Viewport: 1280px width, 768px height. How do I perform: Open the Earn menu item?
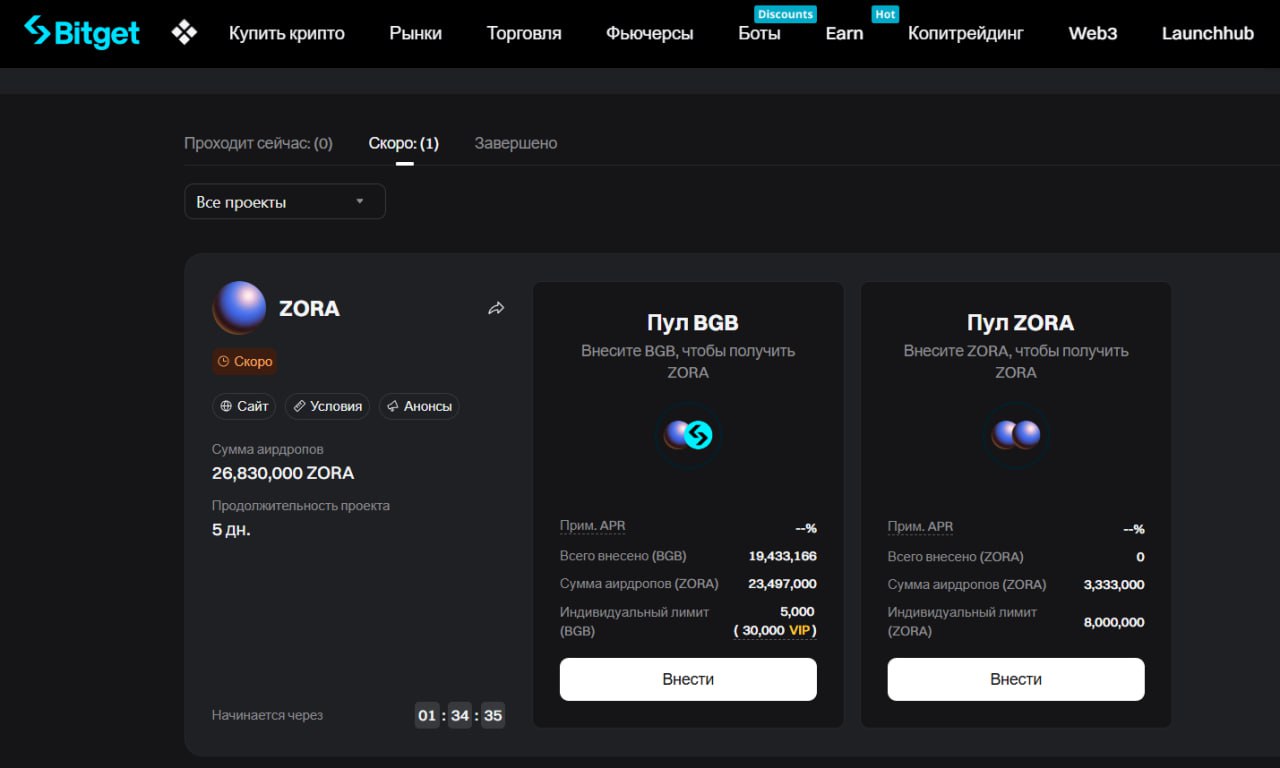(x=844, y=33)
